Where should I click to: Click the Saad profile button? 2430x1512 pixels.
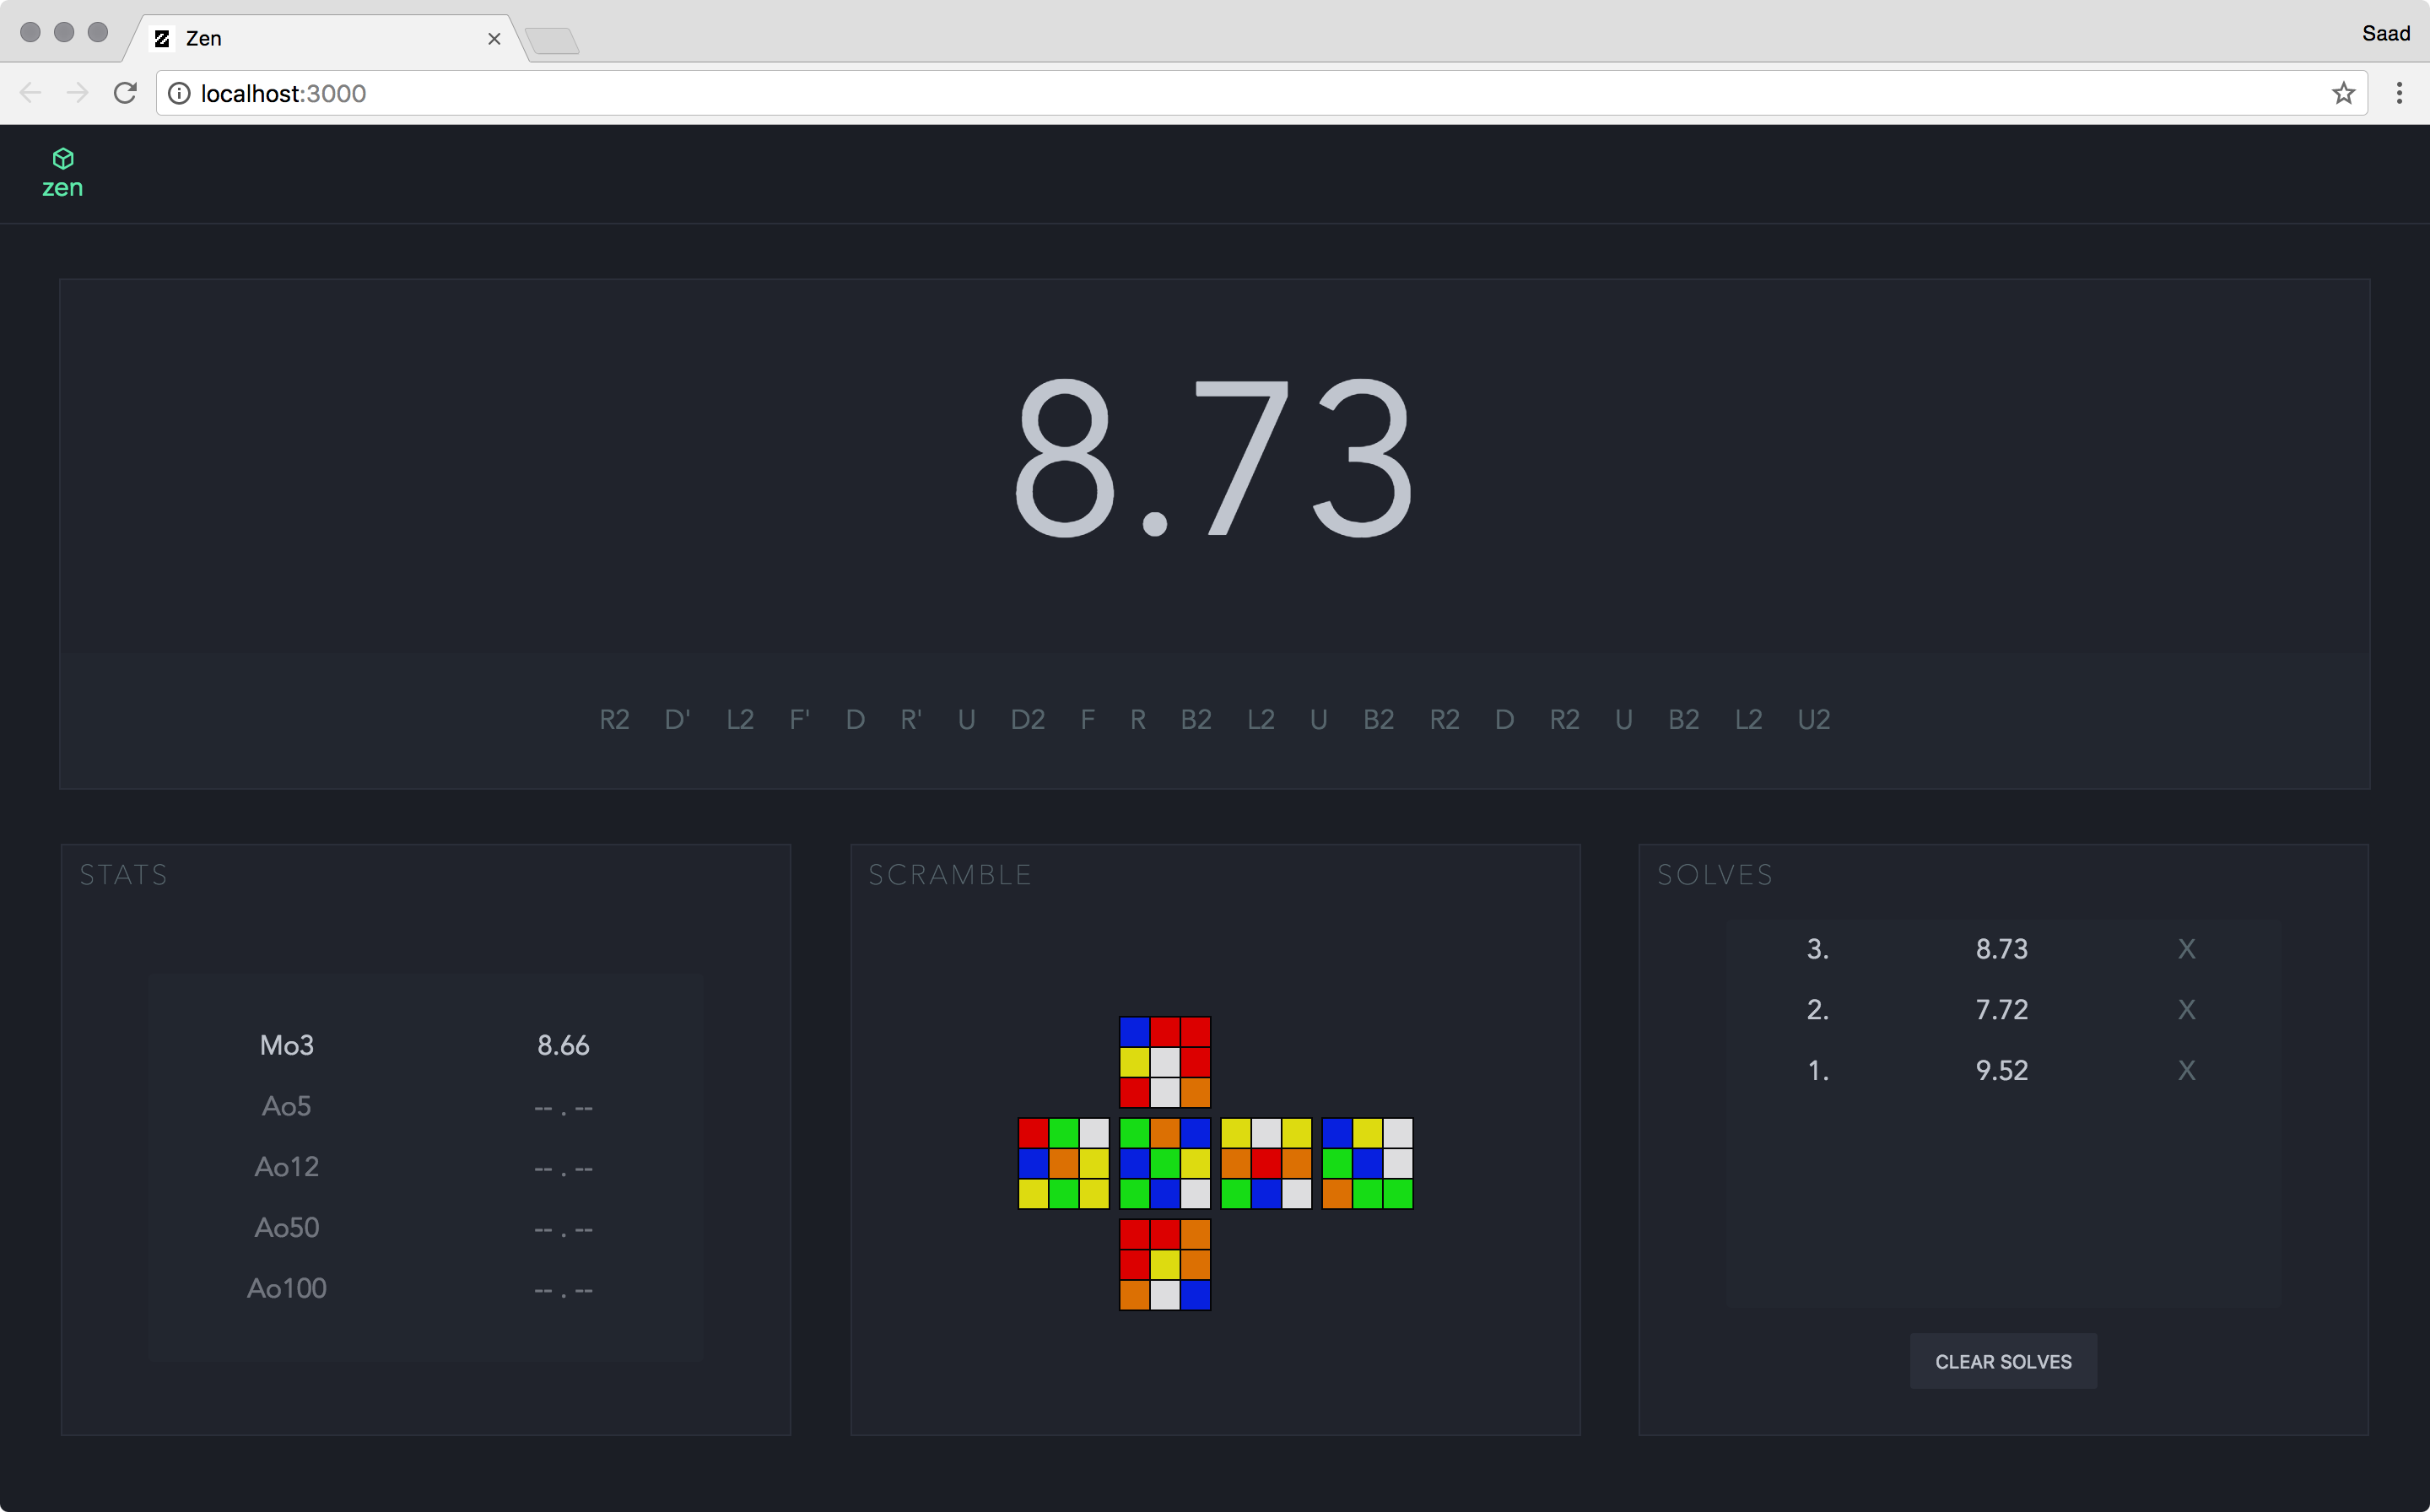pos(2385,33)
